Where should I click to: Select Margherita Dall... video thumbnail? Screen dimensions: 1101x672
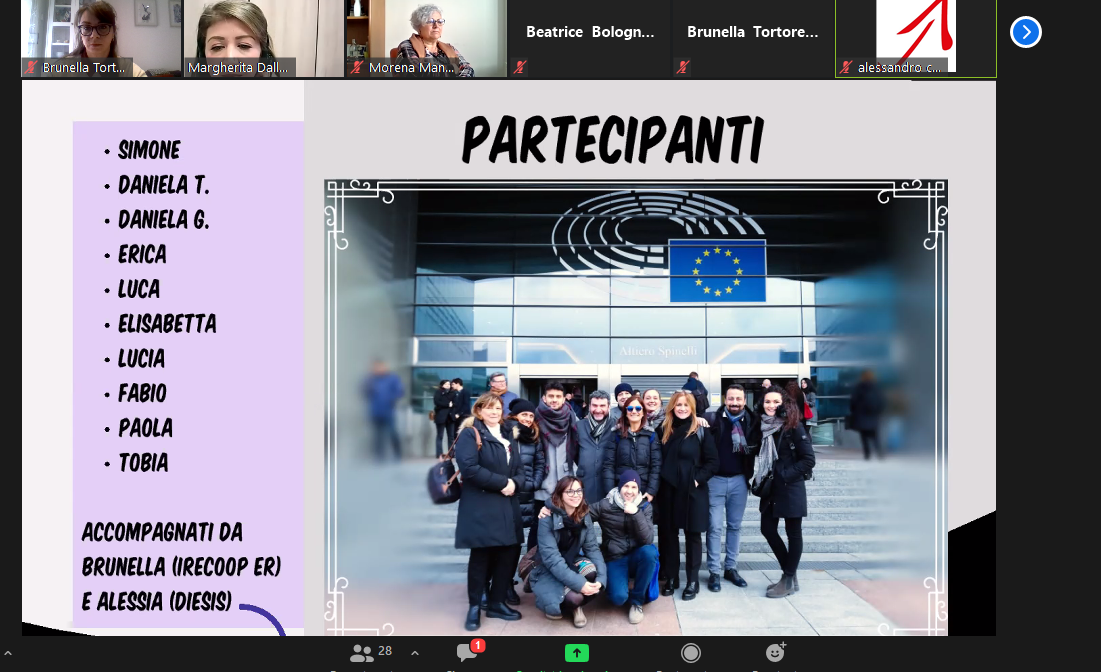click(x=263, y=39)
